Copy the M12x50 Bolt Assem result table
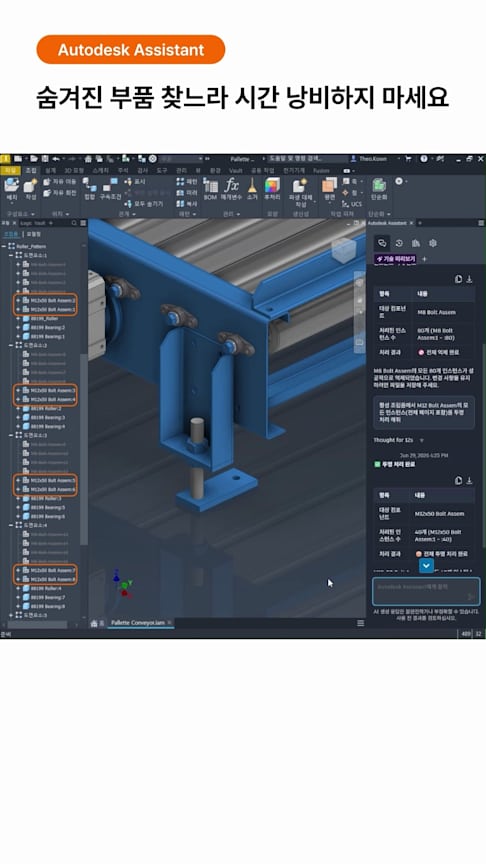 (x=458, y=480)
